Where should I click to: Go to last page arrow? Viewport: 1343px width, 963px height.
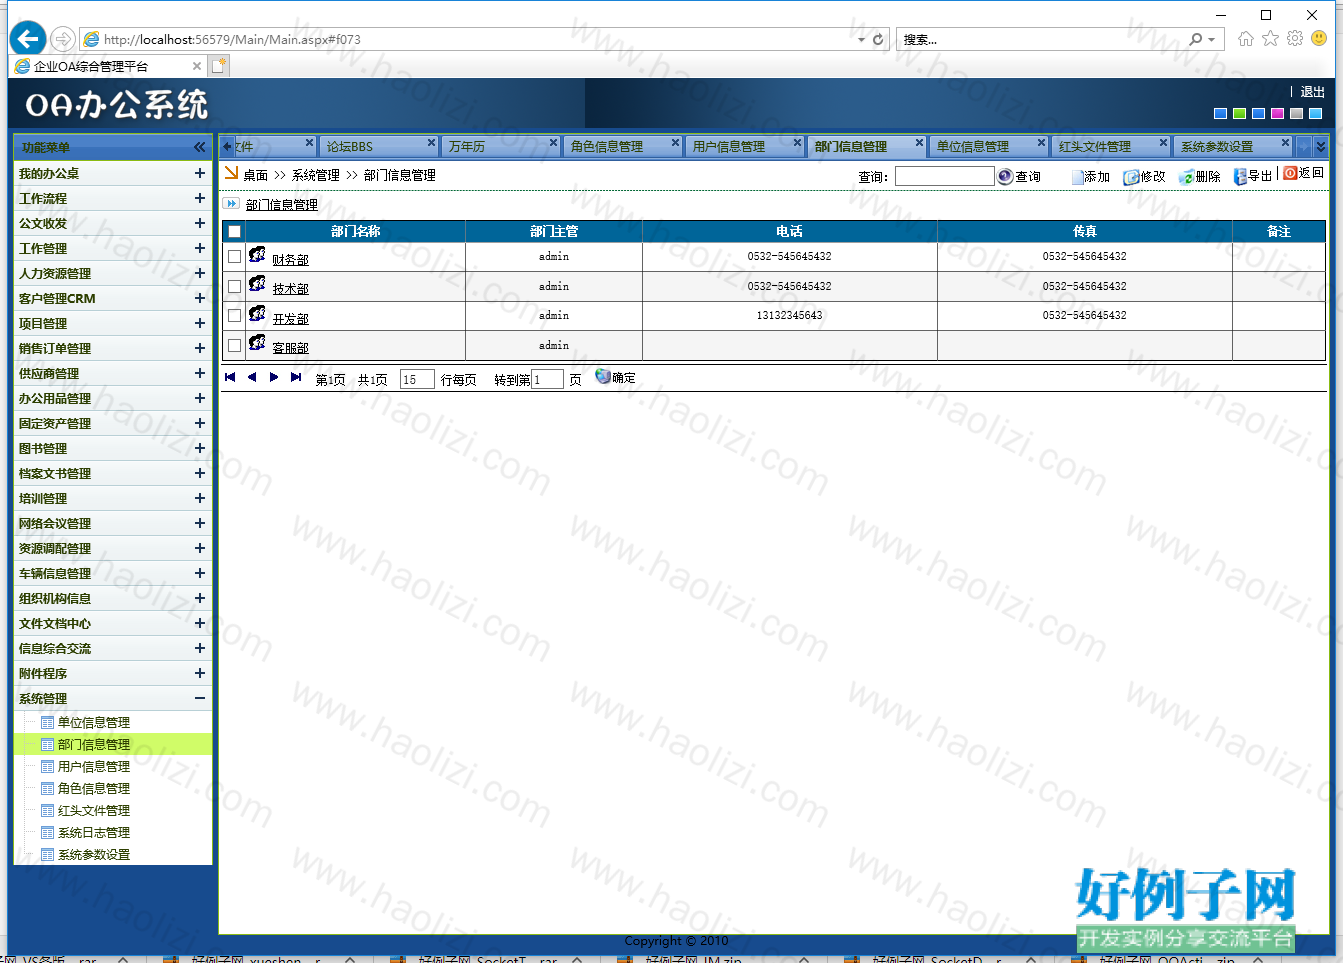coord(296,377)
